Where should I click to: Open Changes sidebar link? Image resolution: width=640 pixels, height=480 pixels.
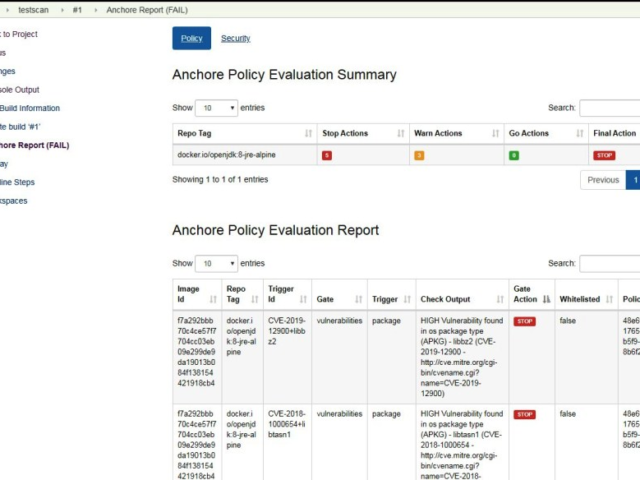pyautogui.click(x=8, y=71)
